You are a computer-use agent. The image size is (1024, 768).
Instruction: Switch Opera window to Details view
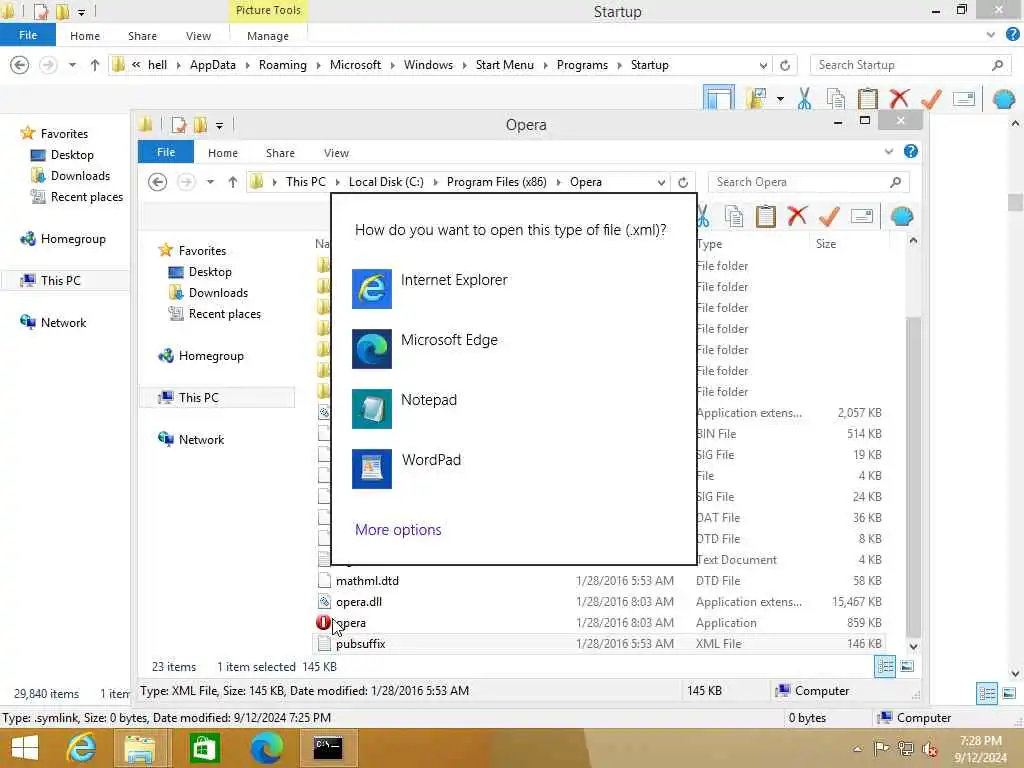(885, 666)
